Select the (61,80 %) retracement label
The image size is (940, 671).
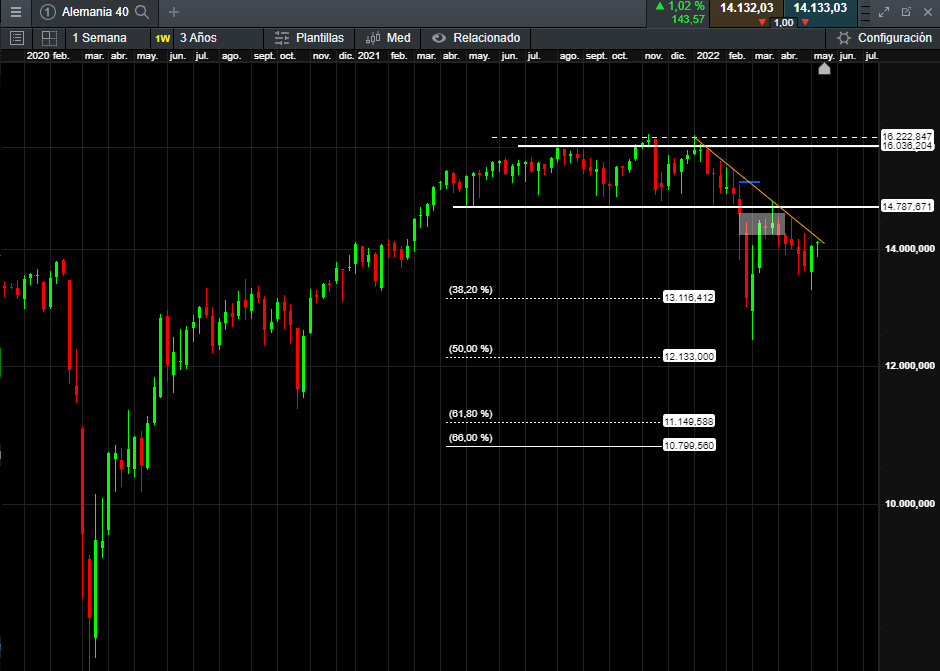click(x=471, y=414)
